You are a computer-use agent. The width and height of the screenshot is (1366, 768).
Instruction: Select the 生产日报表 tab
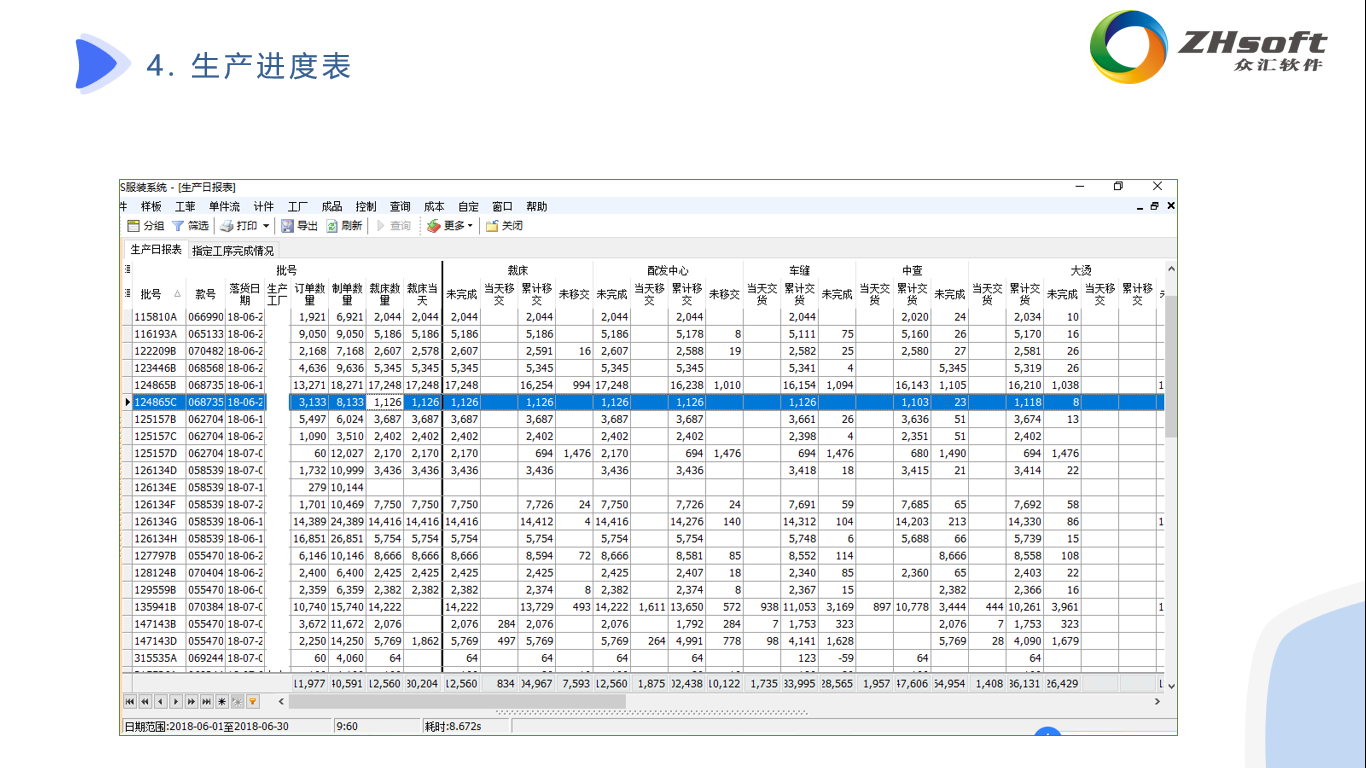pyautogui.click(x=156, y=250)
